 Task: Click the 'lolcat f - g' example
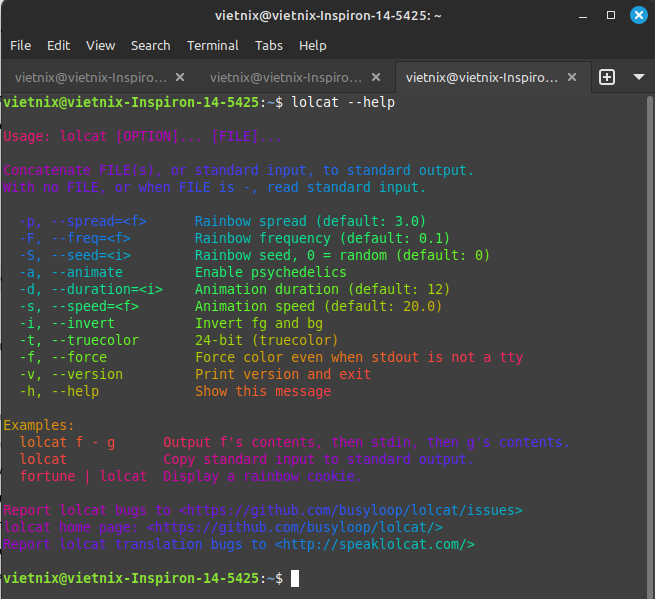tap(67, 442)
